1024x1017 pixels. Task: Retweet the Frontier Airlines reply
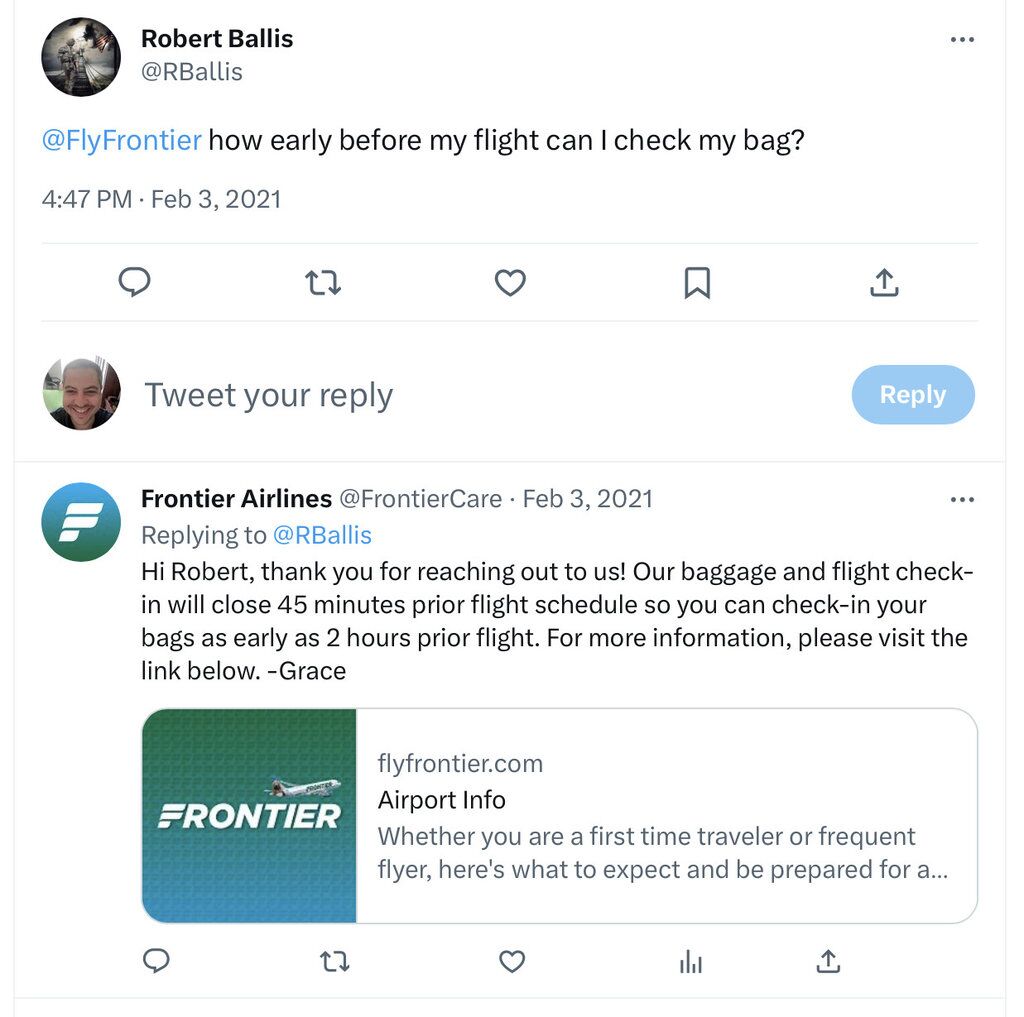pos(334,962)
